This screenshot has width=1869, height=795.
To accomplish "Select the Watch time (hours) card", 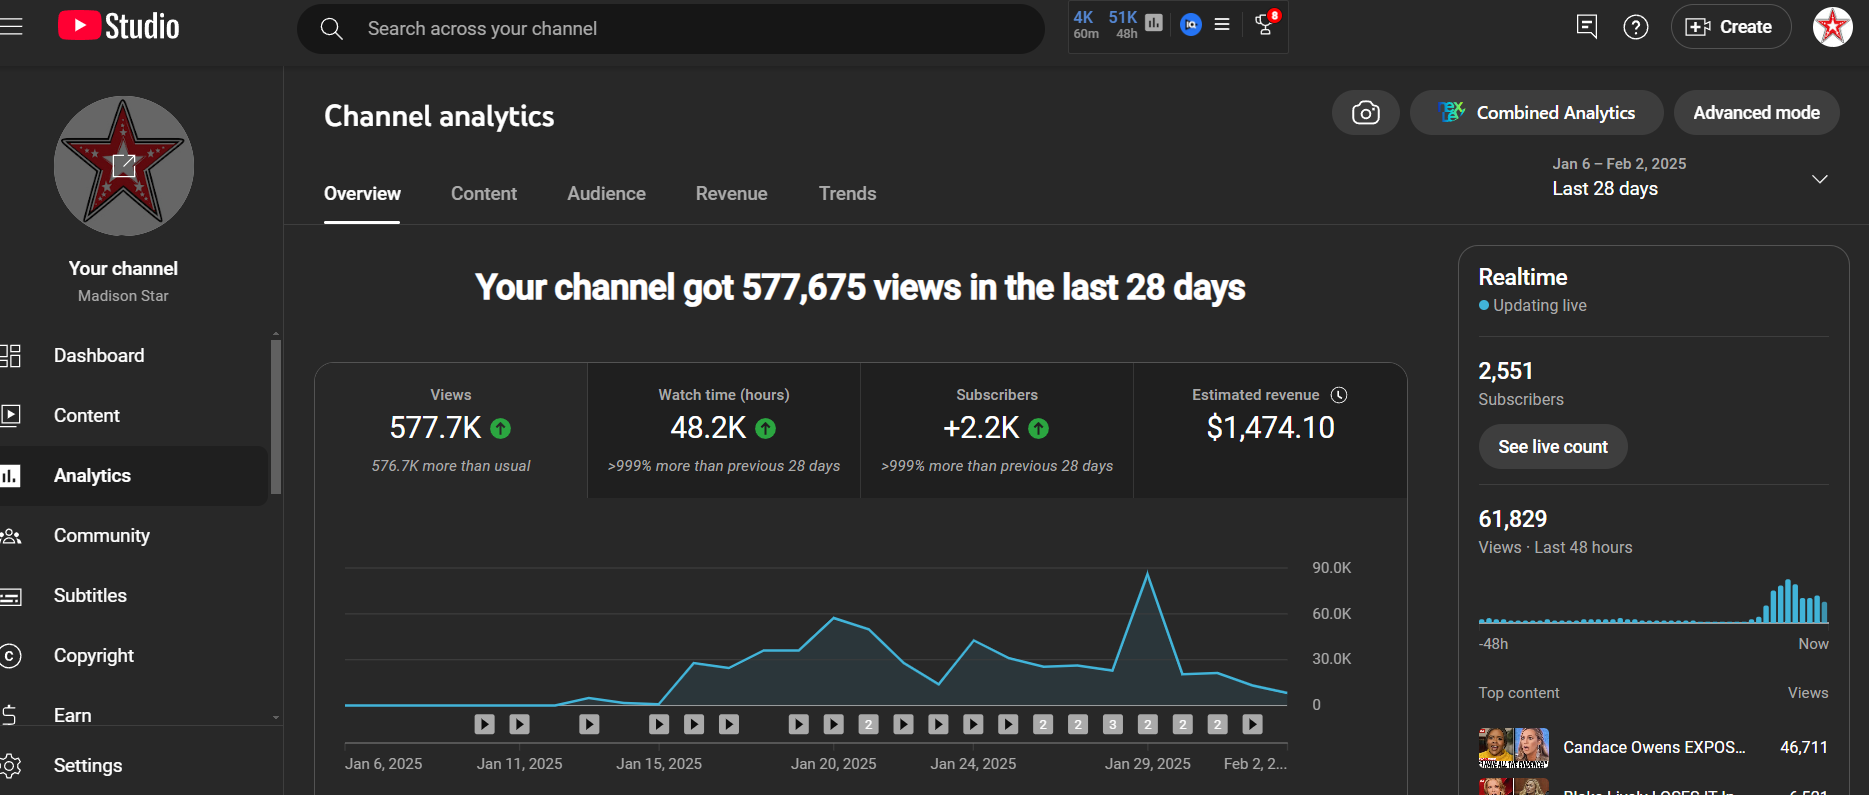I will (x=724, y=431).
